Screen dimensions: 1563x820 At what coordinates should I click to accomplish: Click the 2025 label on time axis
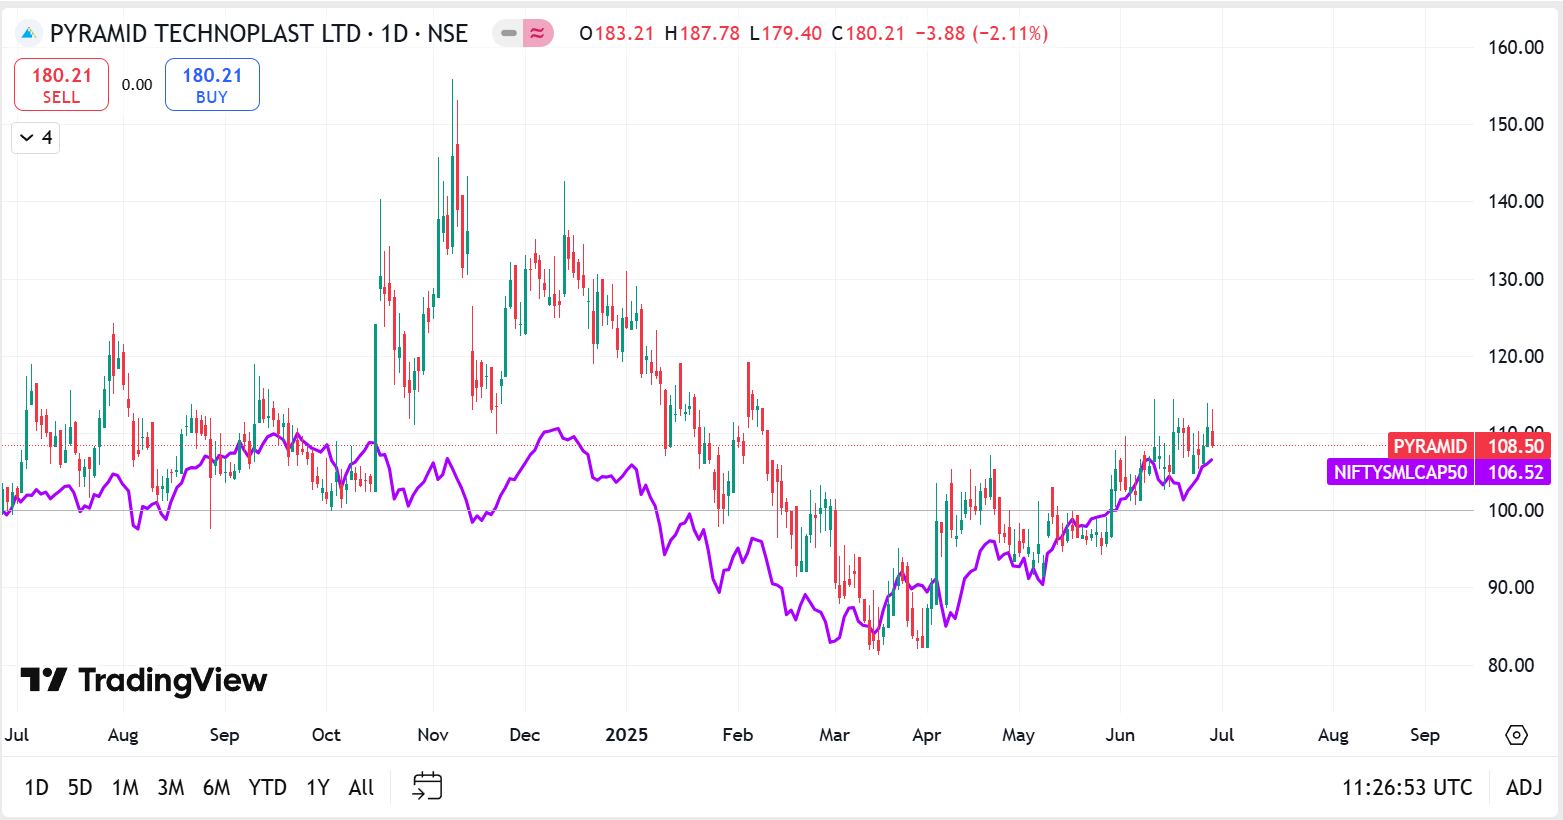627,735
